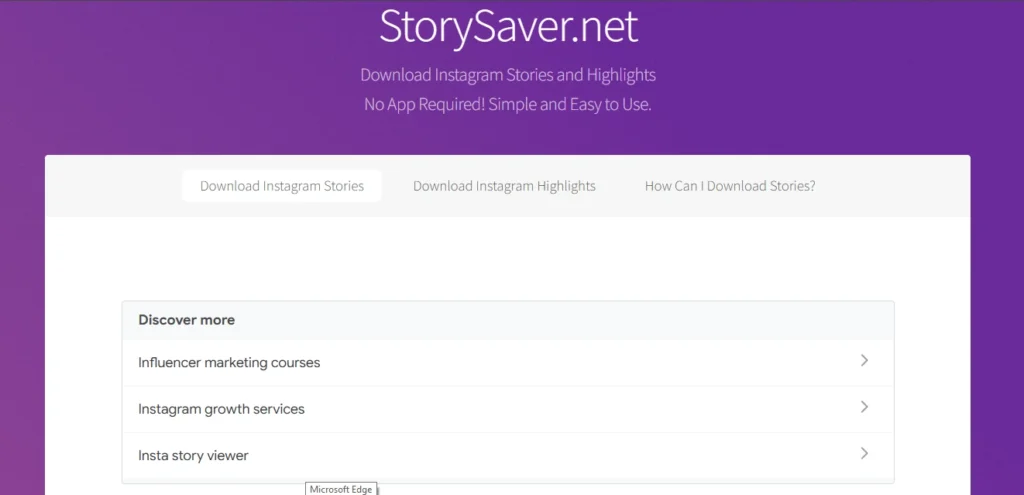
Task: Open Instagram growth services link
Action: click(507, 409)
